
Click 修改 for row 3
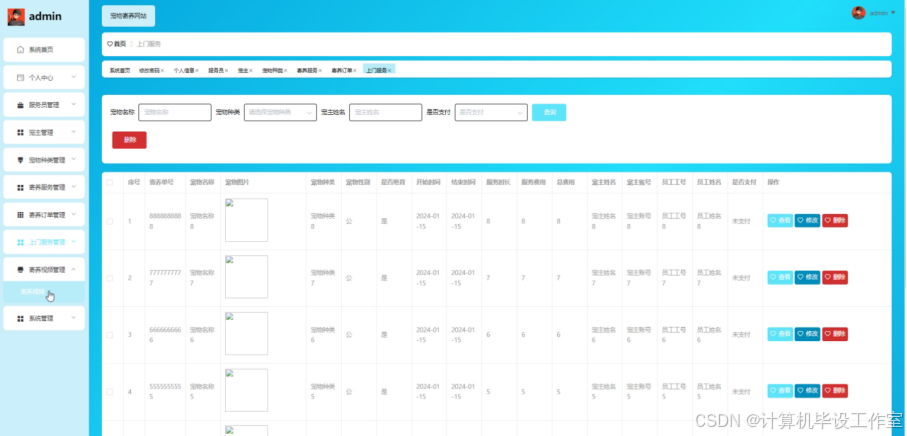[808, 334]
